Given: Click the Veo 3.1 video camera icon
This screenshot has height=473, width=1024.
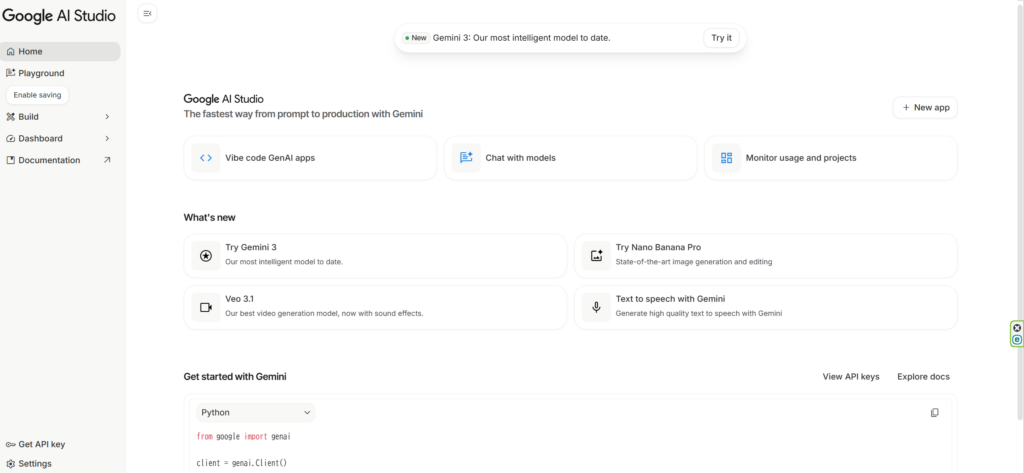Looking at the screenshot, I should 206,307.
